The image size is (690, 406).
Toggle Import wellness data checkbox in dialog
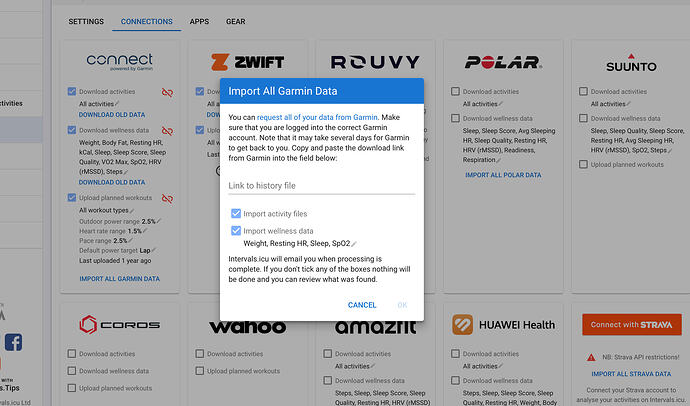(236, 231)
